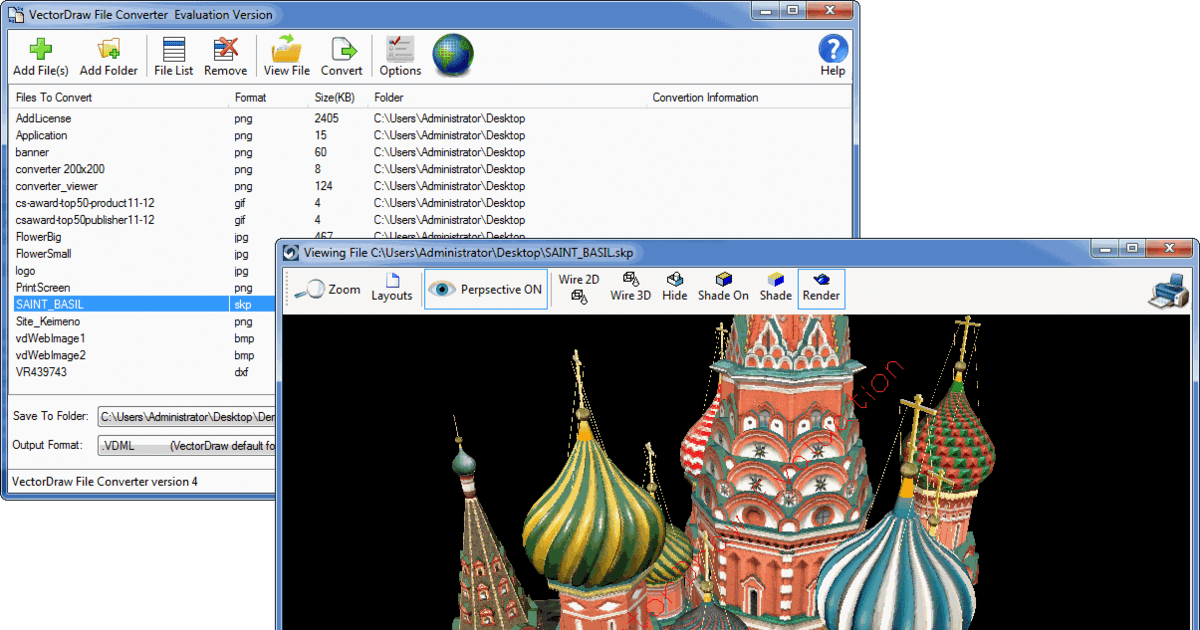Toggle Perspective ON in the viewer
This screenshot has width=1200, height=630.
(x=485, y=288)
